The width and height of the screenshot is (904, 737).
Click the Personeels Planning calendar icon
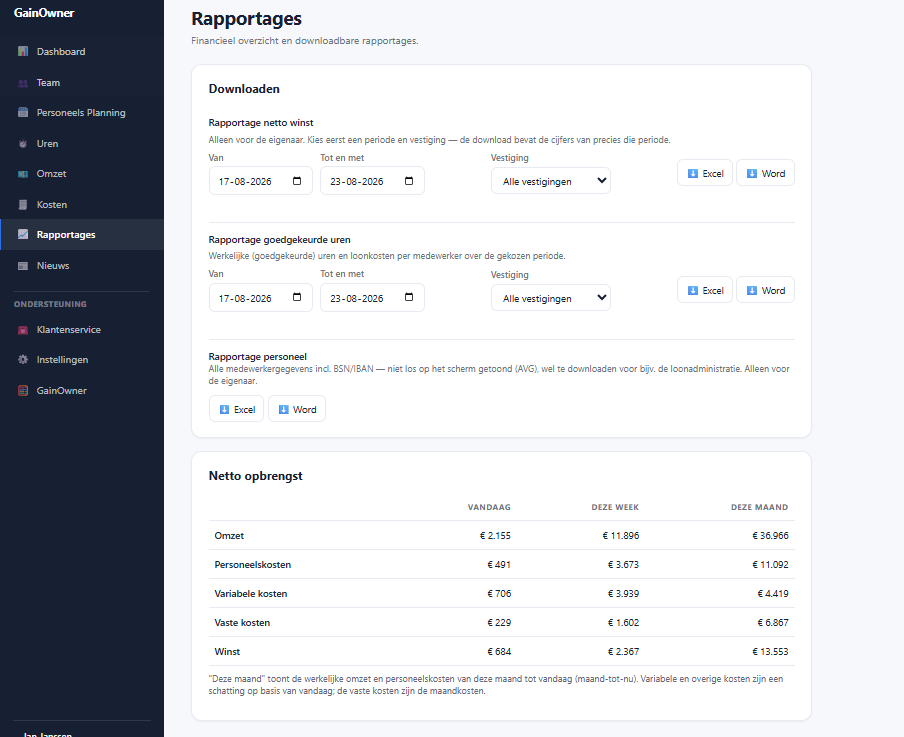(23, 112)
